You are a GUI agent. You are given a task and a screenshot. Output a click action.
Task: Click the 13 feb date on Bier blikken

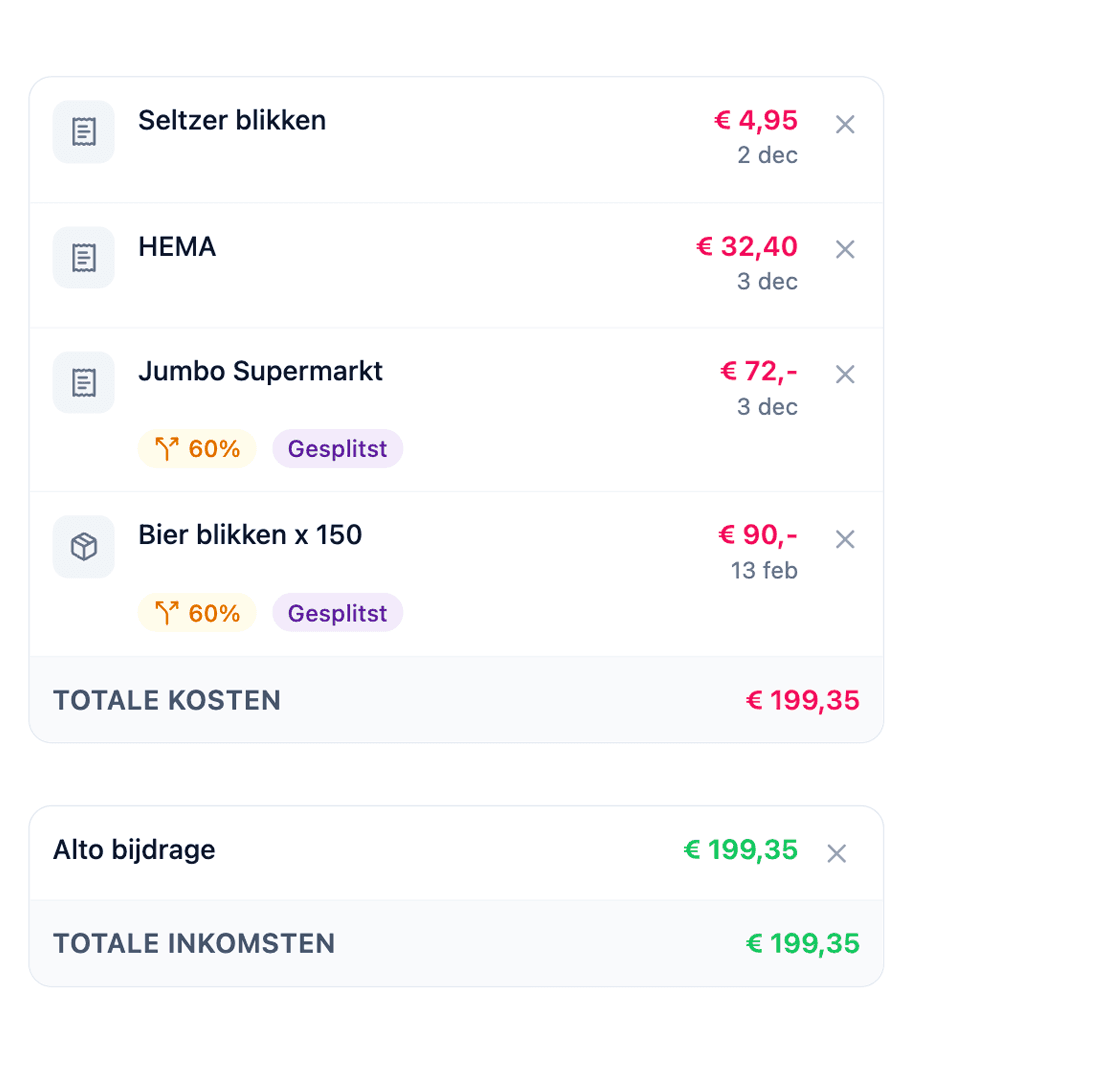coord(769,571)
